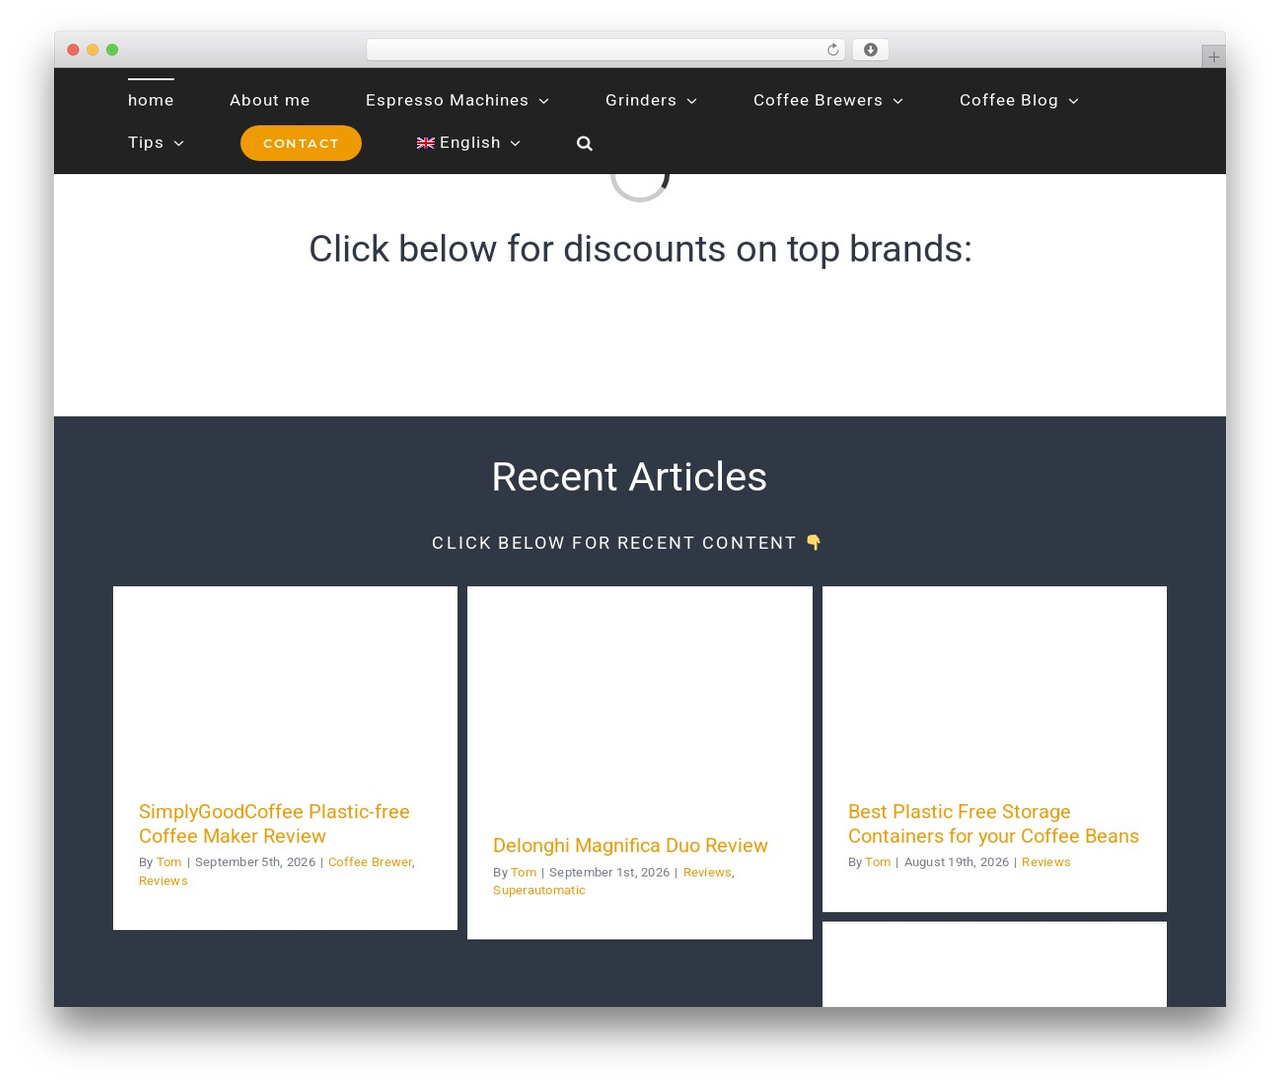
Task: Click the browser address bar
Action: 605,50
